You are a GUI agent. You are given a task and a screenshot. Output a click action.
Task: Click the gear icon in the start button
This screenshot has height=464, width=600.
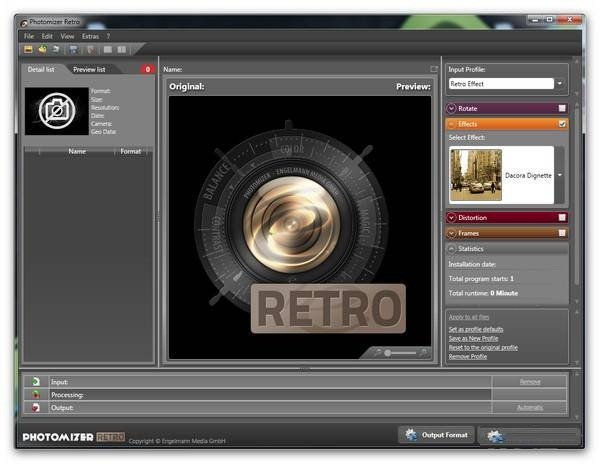(x=496, y=436)
